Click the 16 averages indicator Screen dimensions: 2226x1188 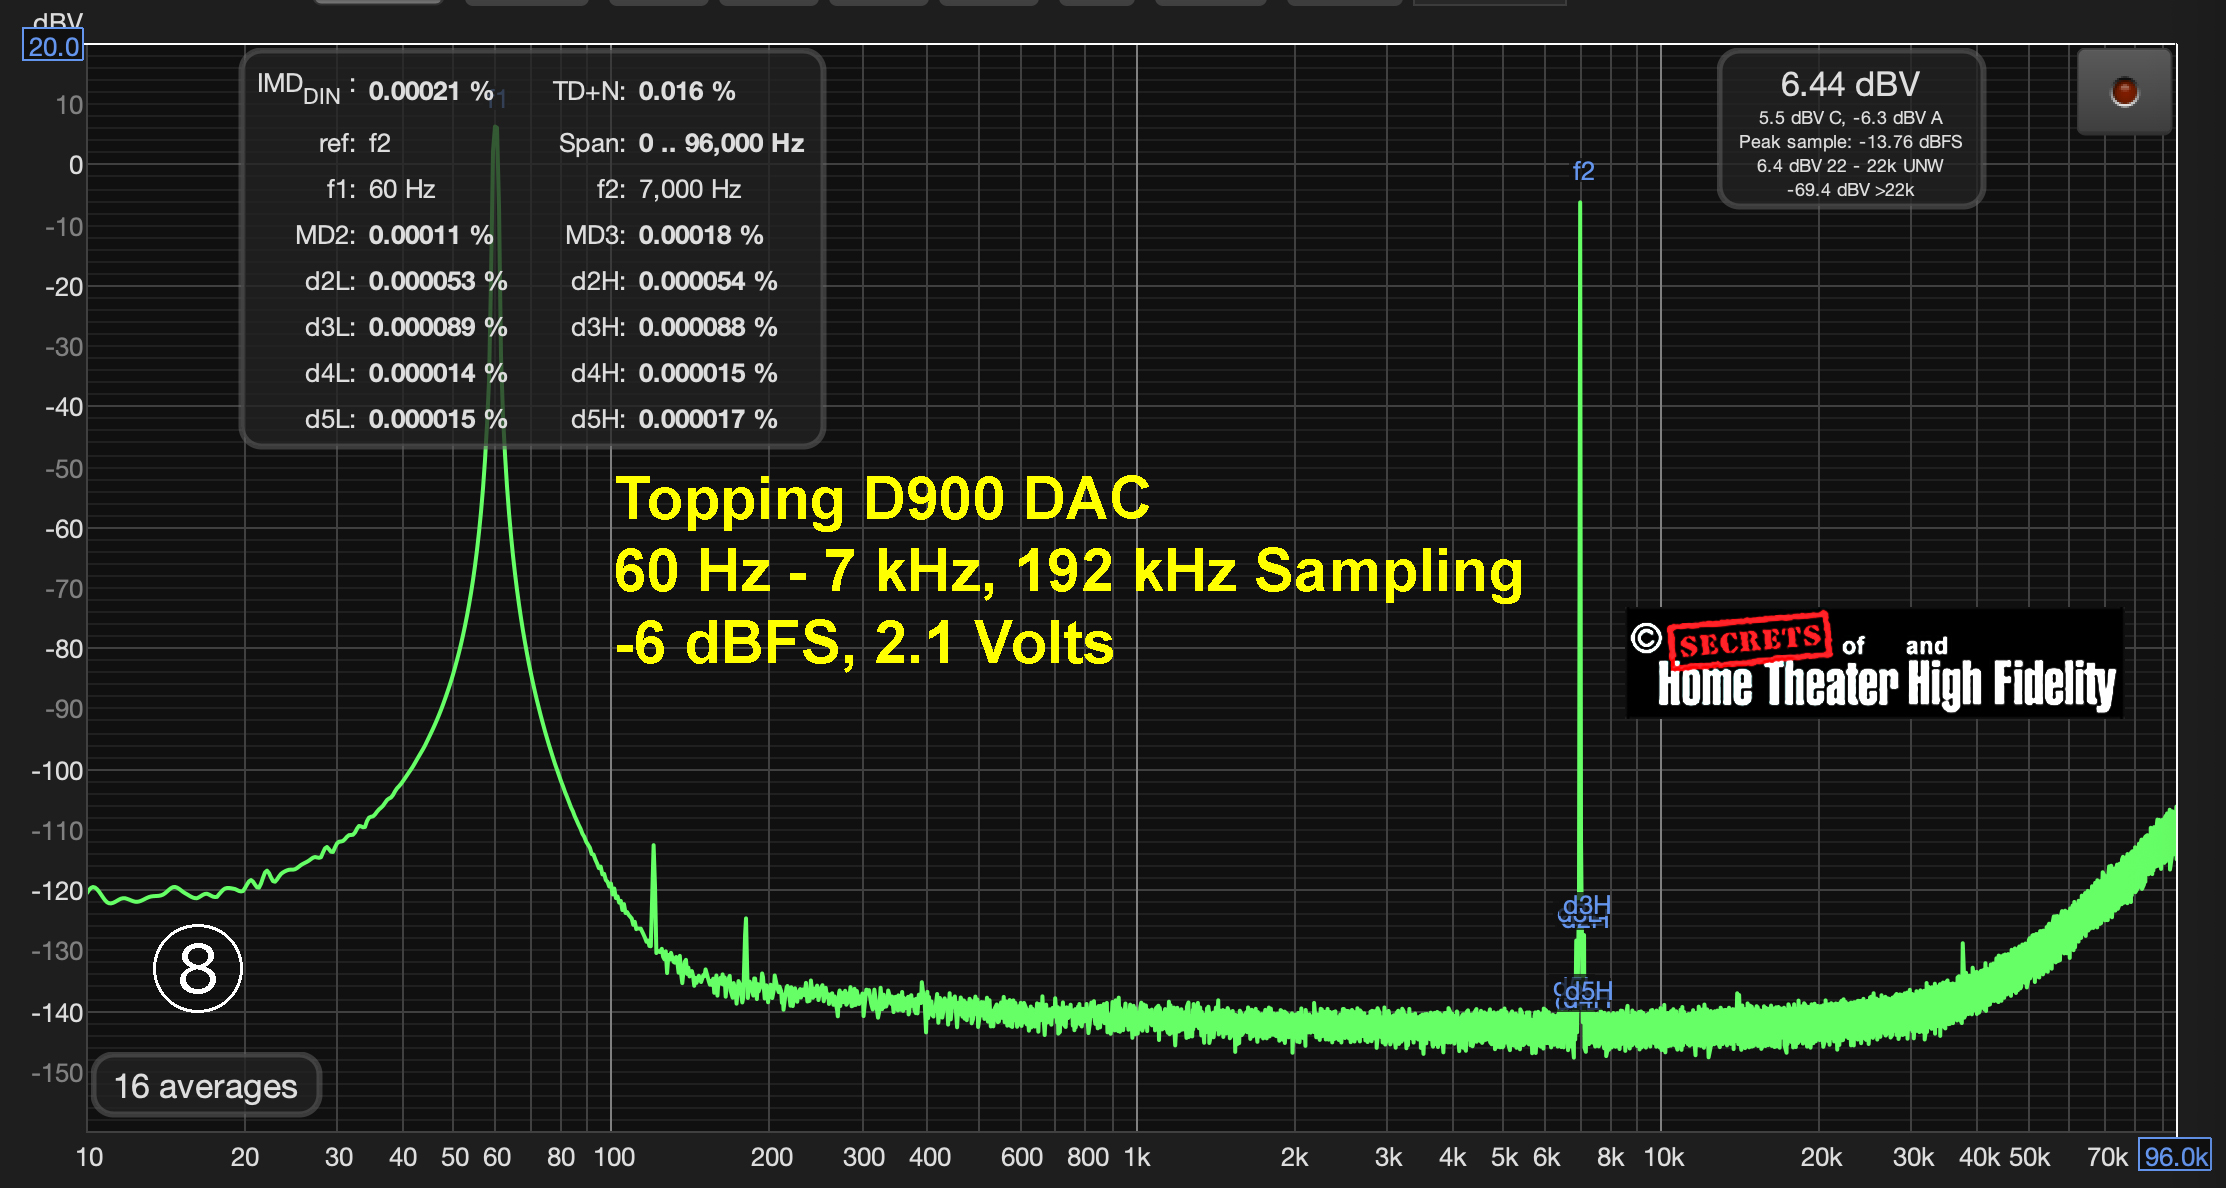point(206,1086)
